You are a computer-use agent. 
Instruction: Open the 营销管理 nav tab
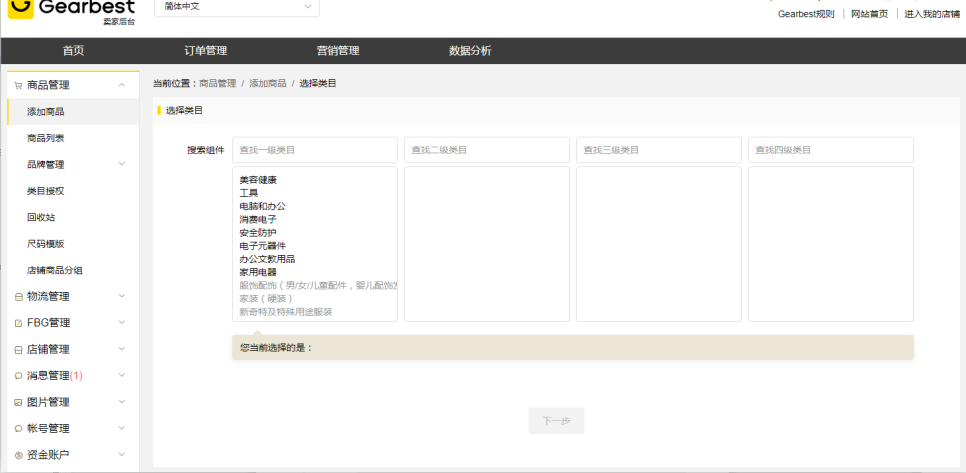click(338, 51)
